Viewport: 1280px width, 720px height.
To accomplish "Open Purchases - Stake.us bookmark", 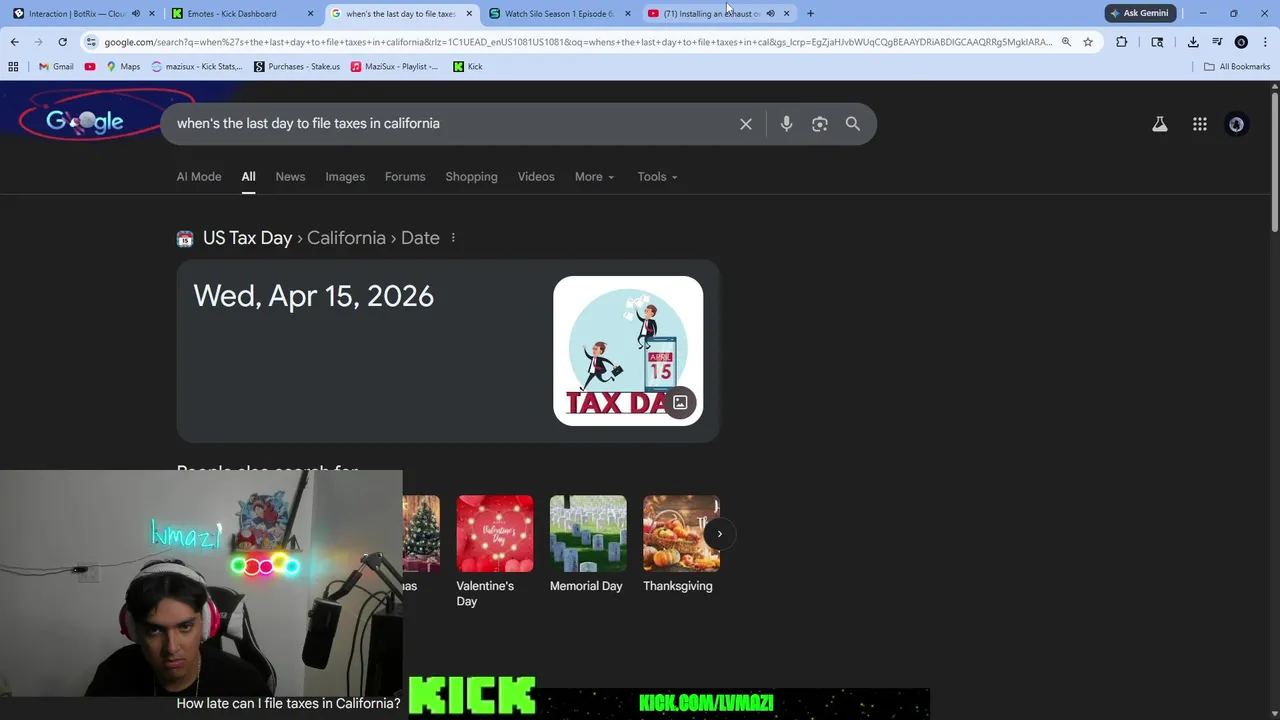I will [297, 66].
